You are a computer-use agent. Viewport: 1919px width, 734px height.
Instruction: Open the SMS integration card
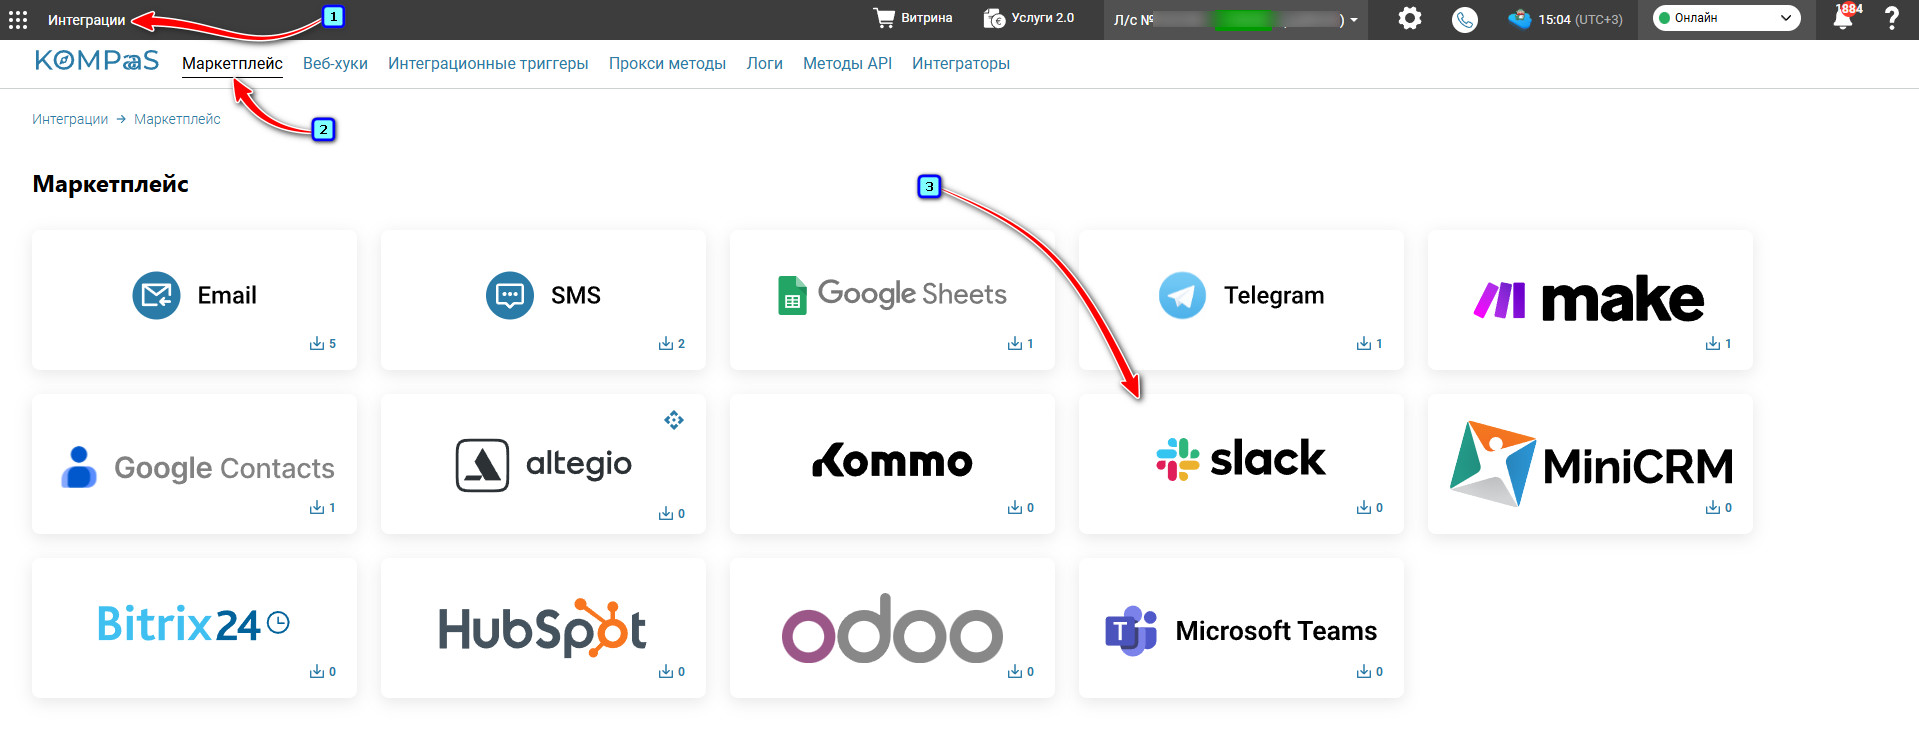point(543,300)
